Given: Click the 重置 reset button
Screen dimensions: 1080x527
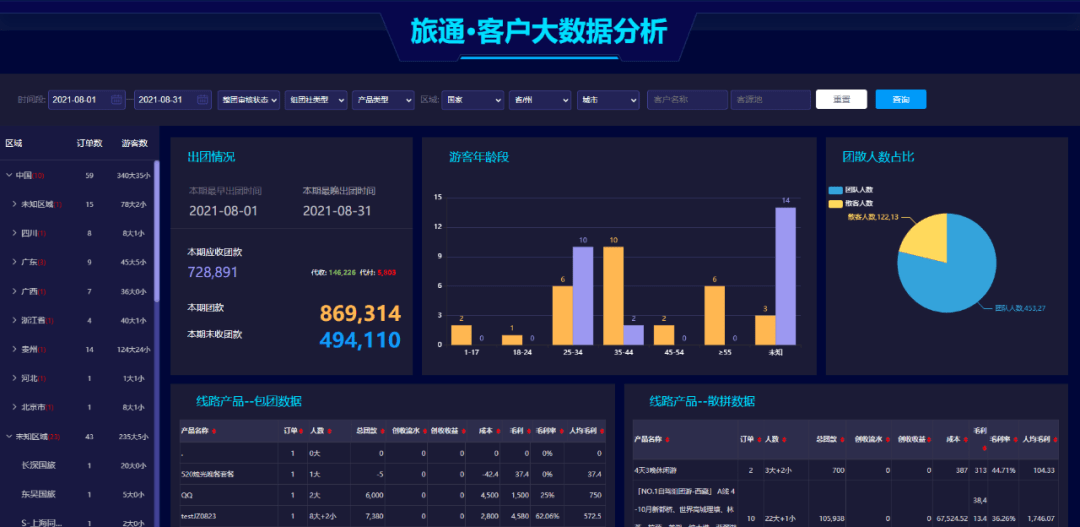Looking at the screenshot, I should point(840,100).
